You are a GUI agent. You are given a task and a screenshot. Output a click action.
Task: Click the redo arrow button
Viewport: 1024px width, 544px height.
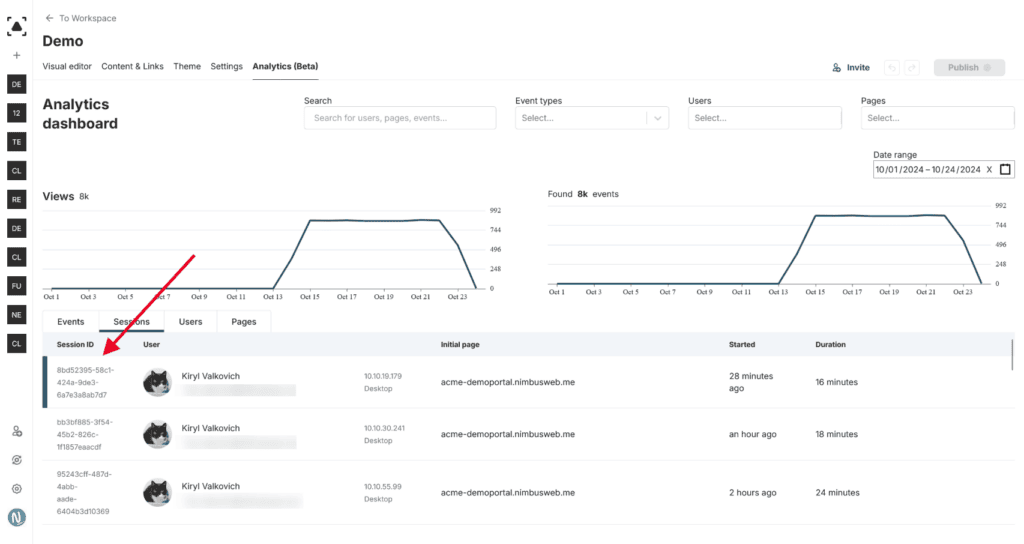[912, 67]
